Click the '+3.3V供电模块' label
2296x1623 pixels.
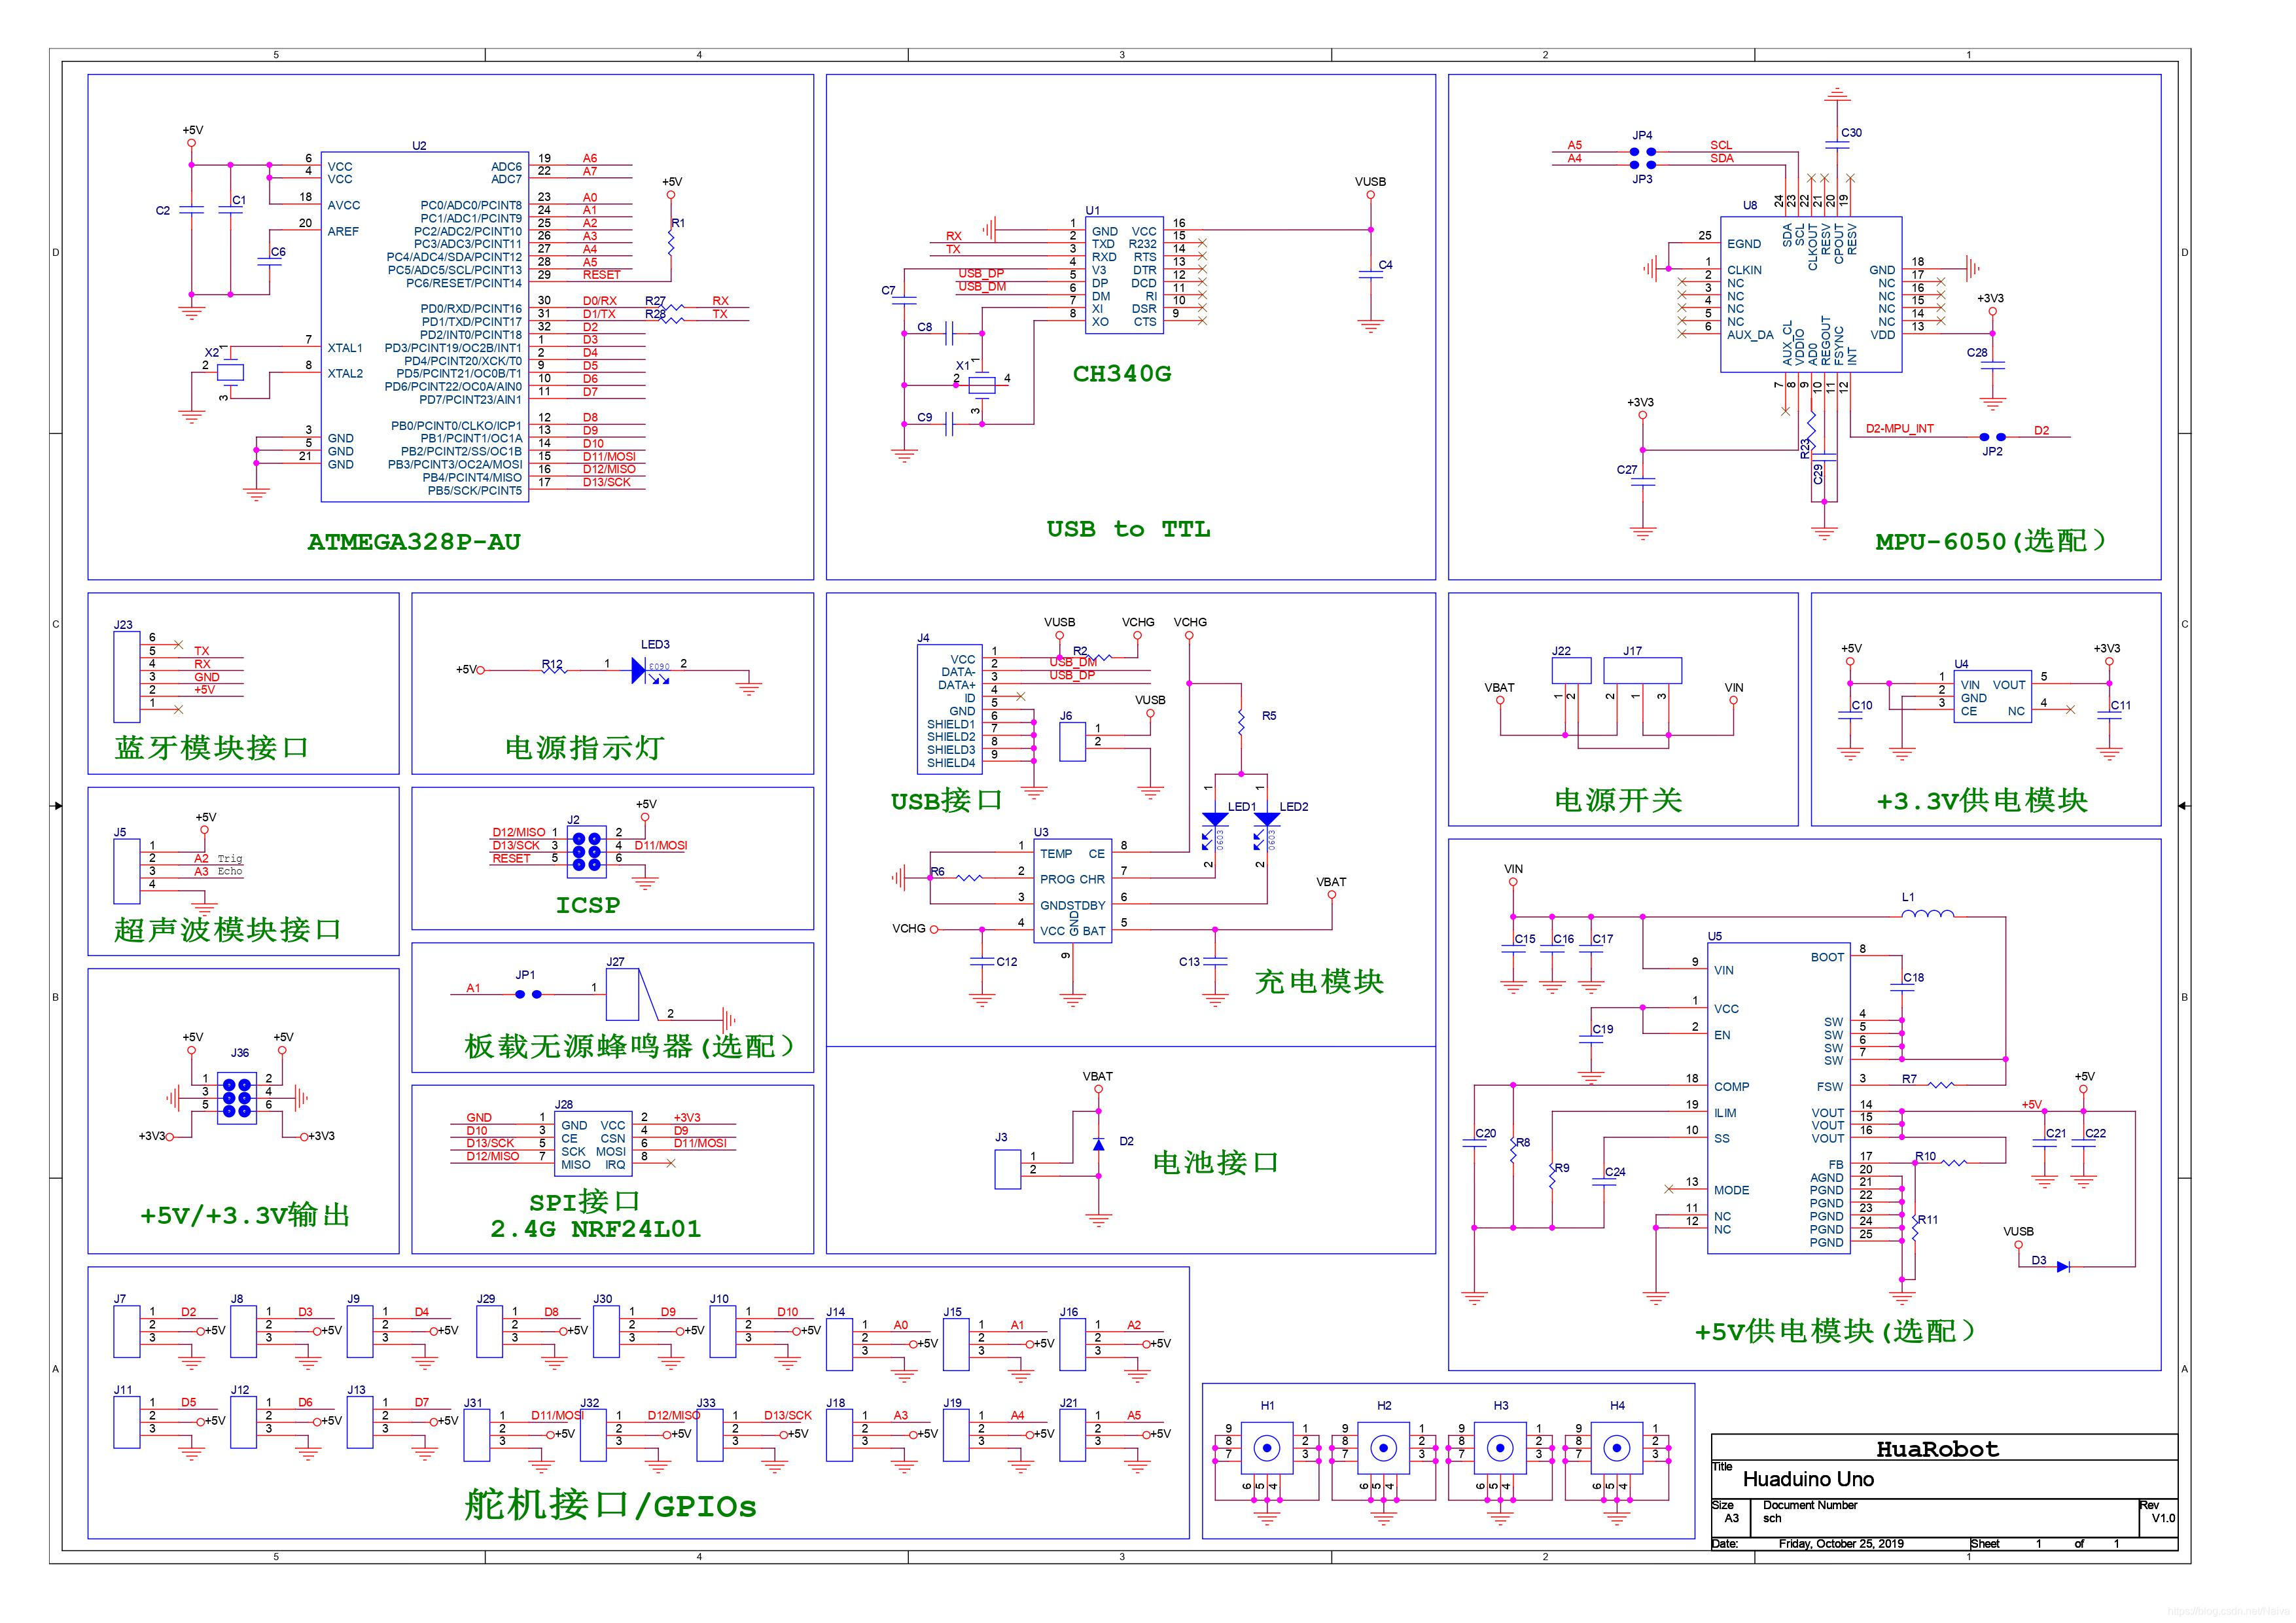[1981, 800]
